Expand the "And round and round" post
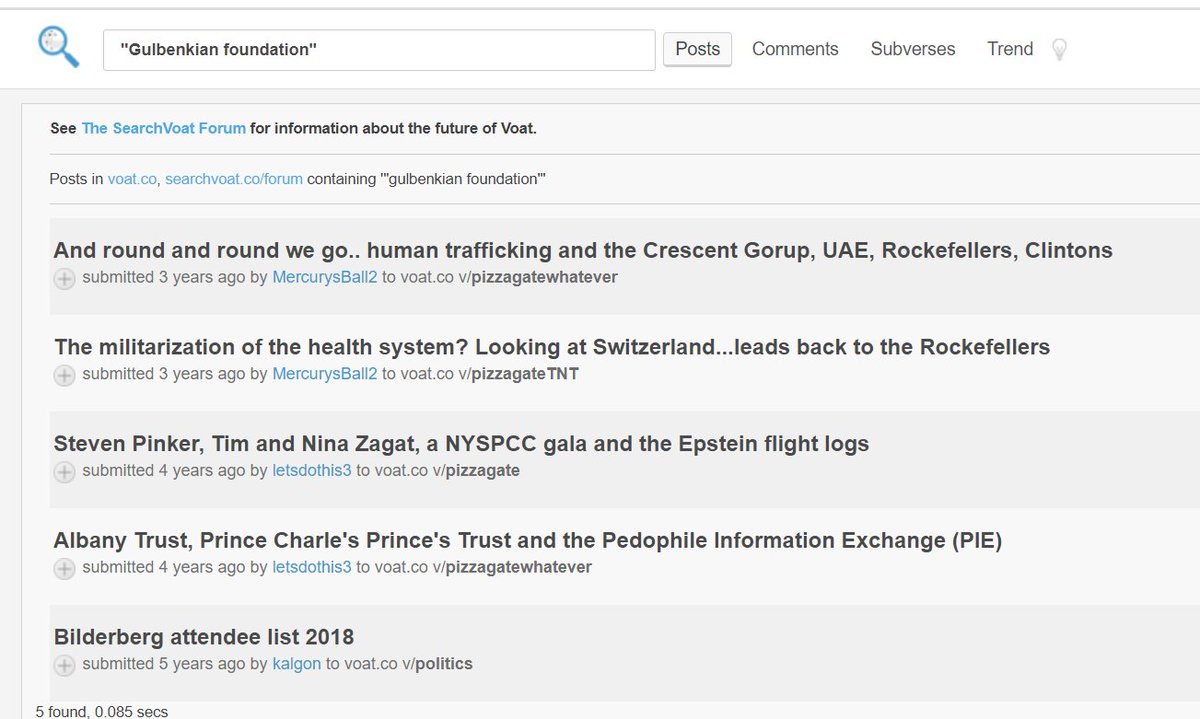 64,279
